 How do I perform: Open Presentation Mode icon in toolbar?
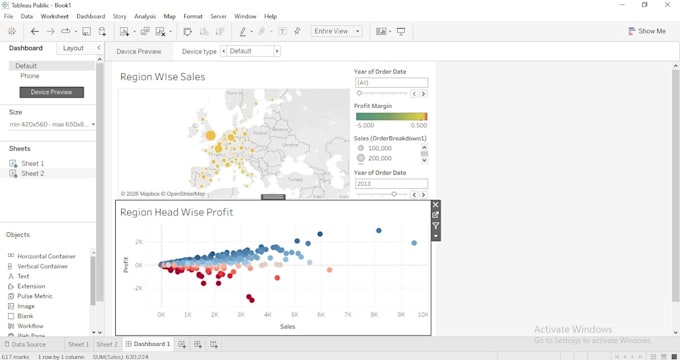click(401, 31)
